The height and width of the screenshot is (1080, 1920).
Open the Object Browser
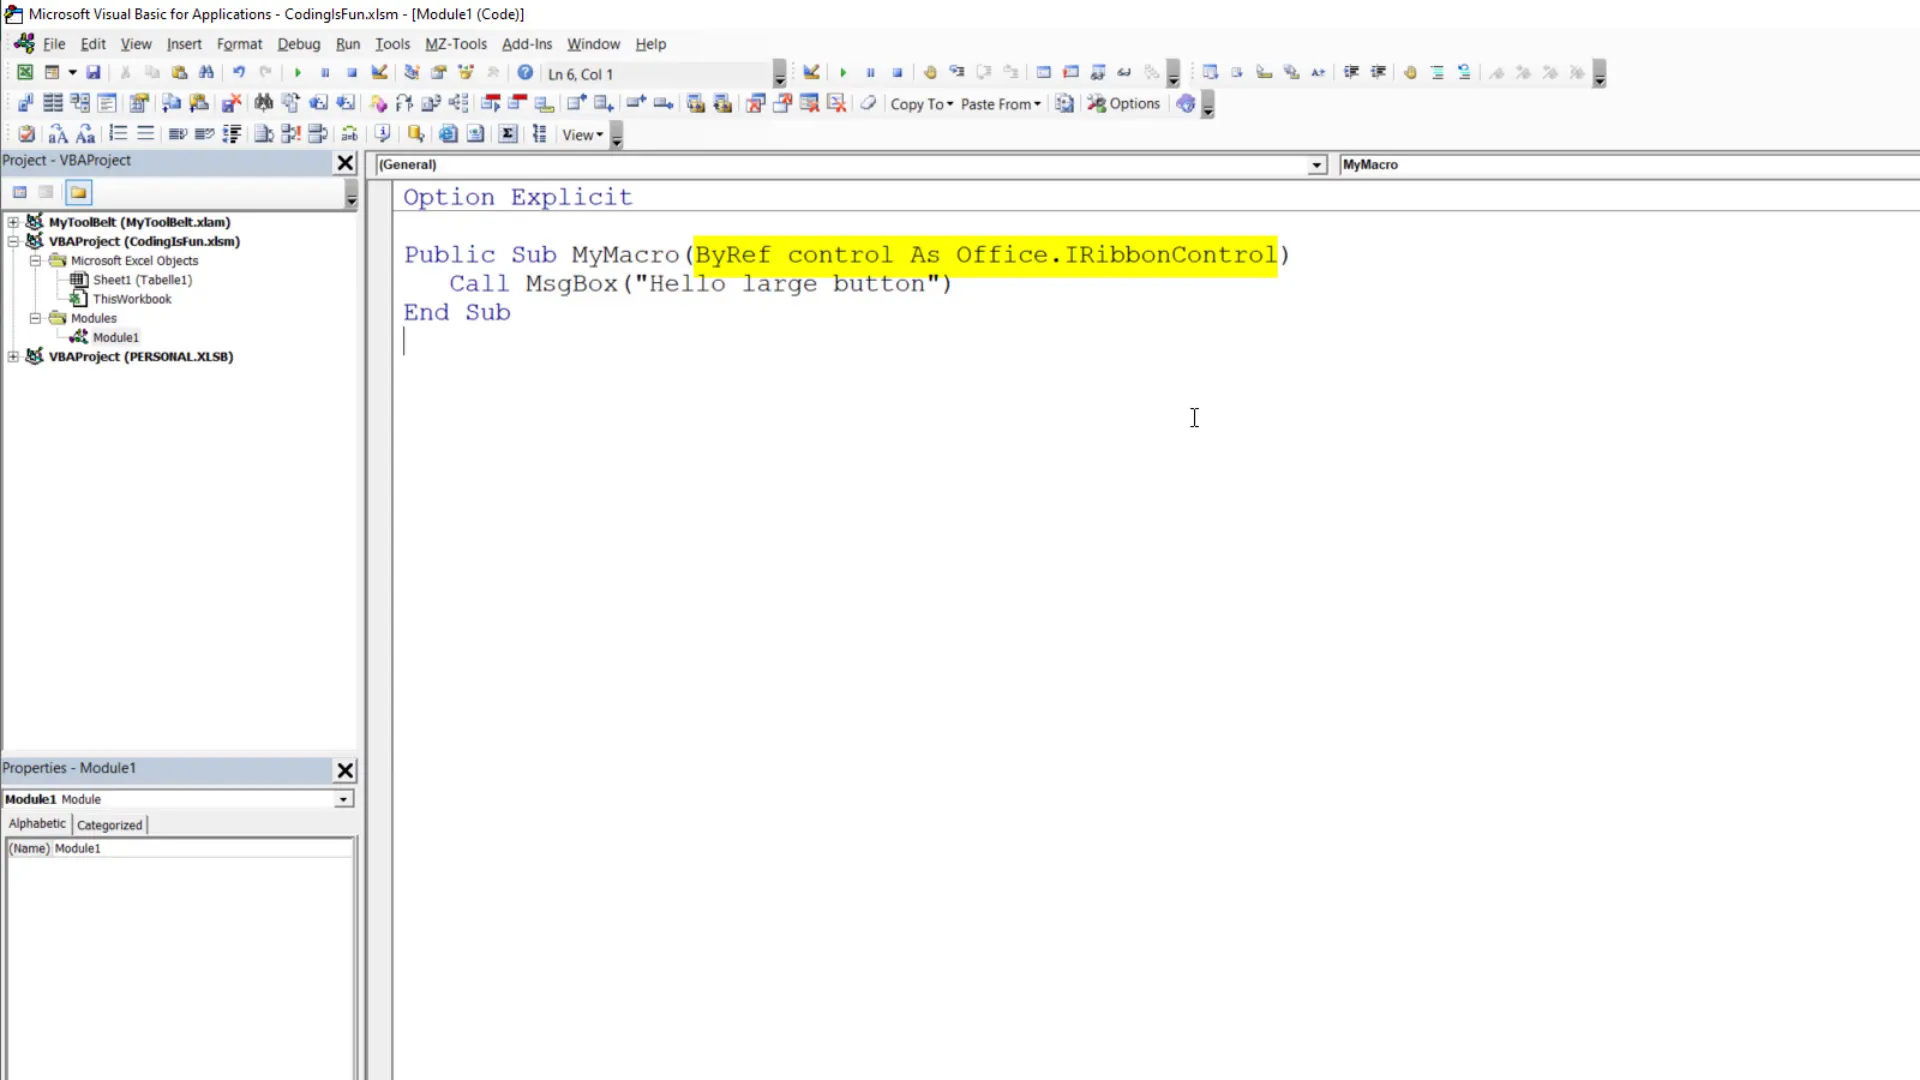point(466,72)
